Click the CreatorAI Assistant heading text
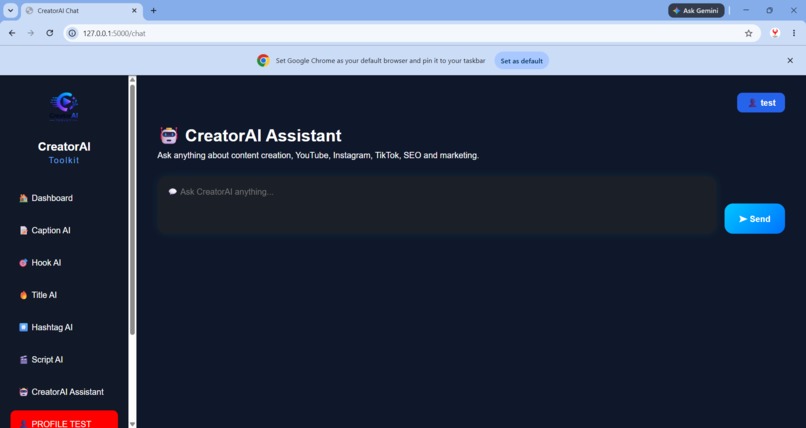 [263, 136]
